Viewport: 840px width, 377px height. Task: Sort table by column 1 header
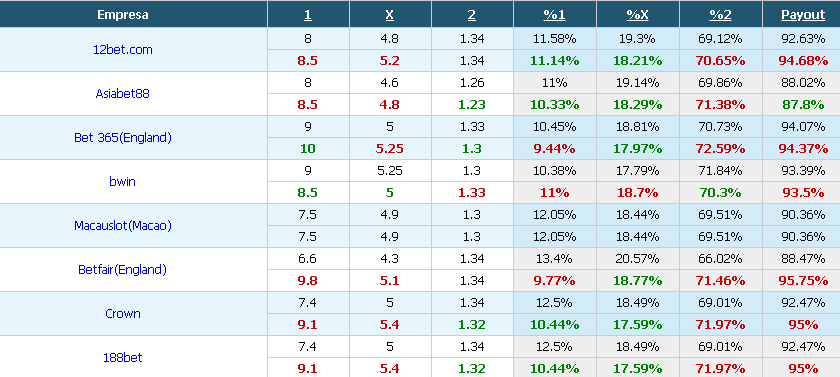pyautogui.click(x=308, y=15)
